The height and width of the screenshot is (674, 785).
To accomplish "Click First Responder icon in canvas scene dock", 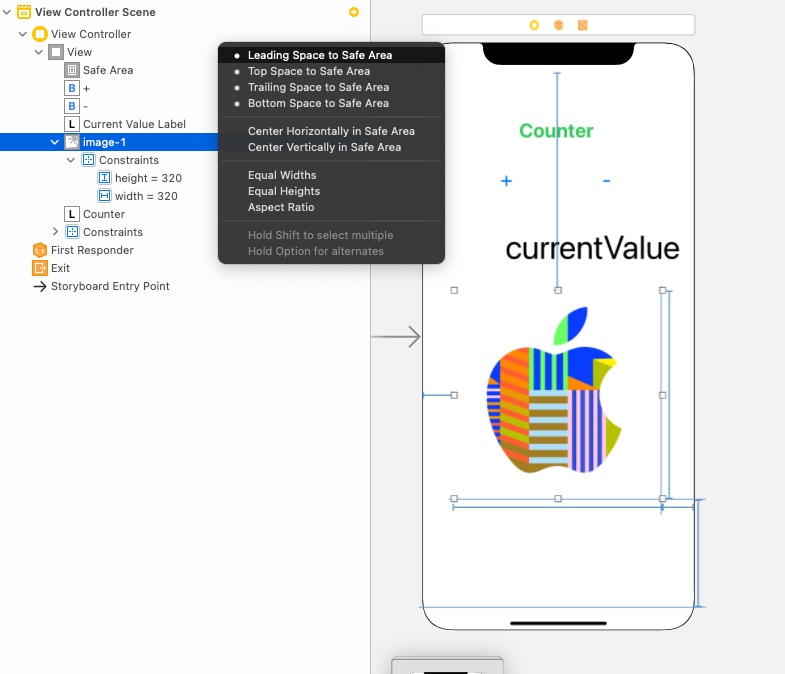I will (x=558, y=25).
